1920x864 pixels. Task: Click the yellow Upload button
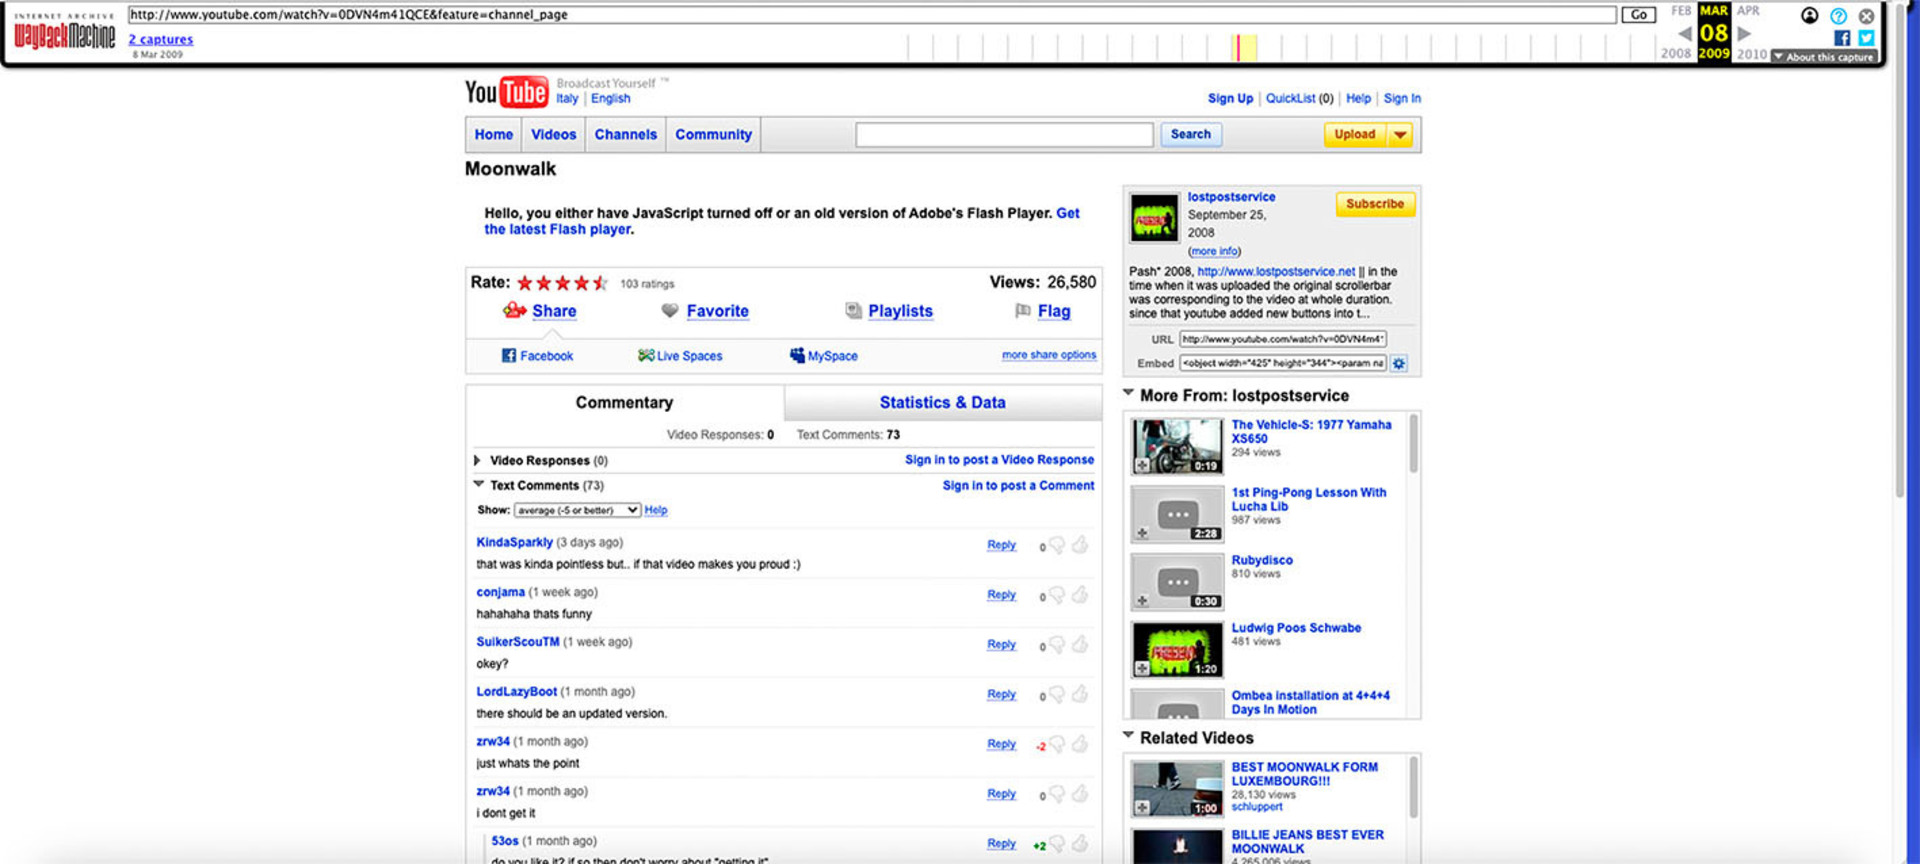tap(1355, 135)
